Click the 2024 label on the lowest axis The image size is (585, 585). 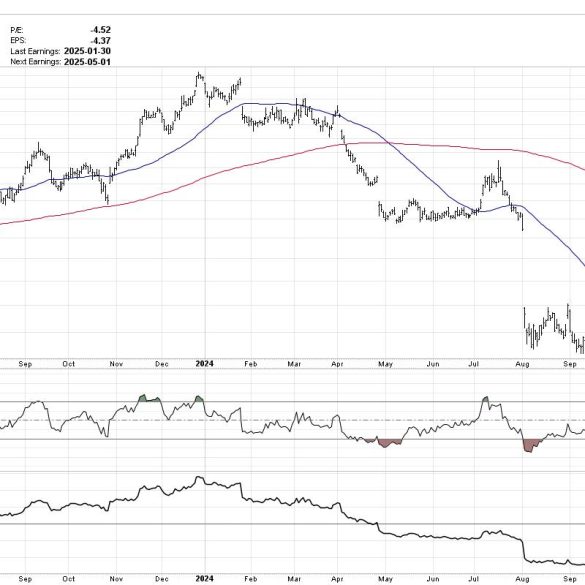[x=204, y=579]
